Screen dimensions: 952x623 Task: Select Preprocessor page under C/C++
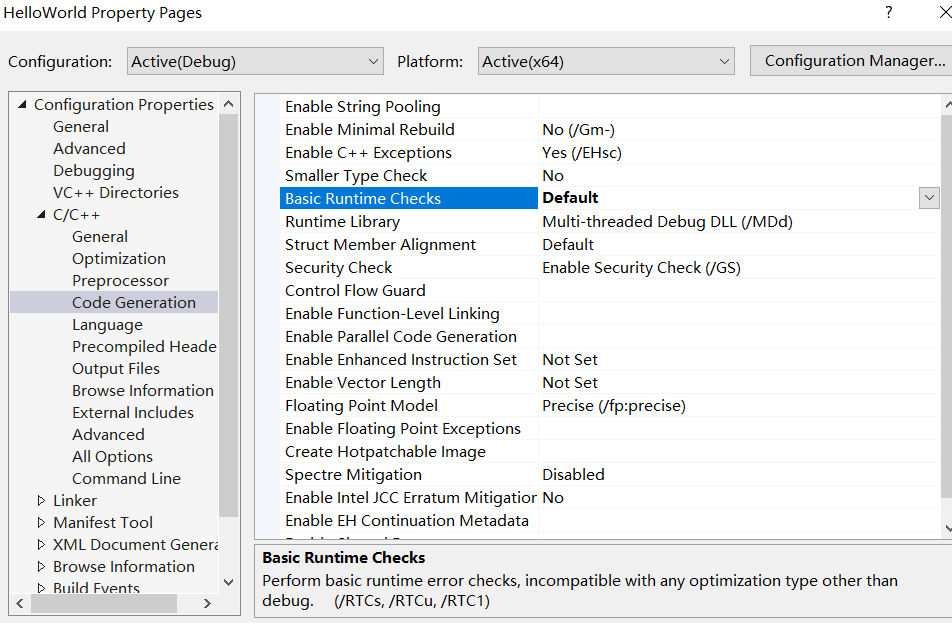coord(120,281)
